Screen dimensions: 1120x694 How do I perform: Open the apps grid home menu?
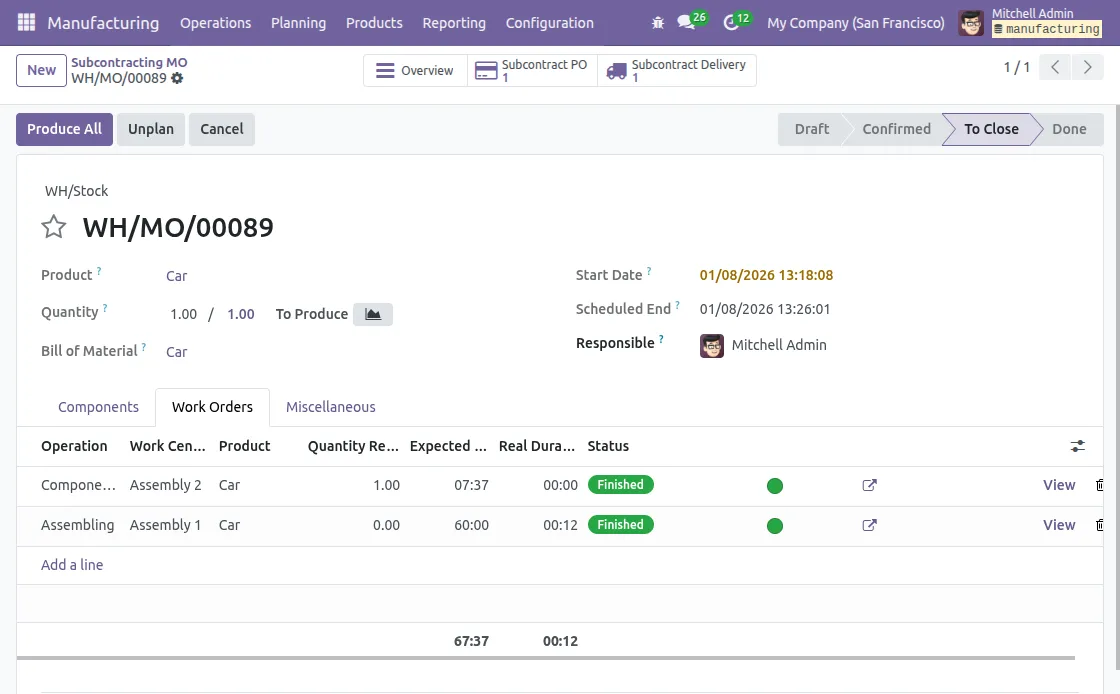coord(26,22)
